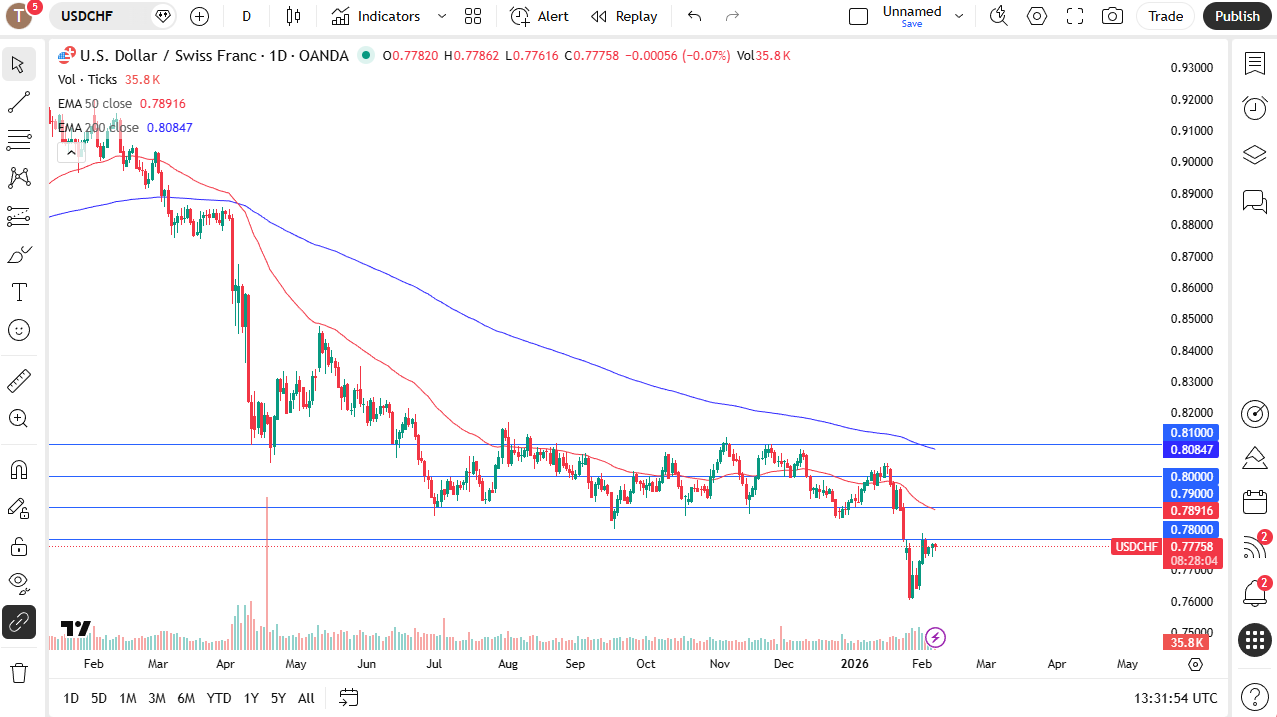Add symbol with the plus compare button
This screenshot has height=717, width=1277.
click(199, 16)
